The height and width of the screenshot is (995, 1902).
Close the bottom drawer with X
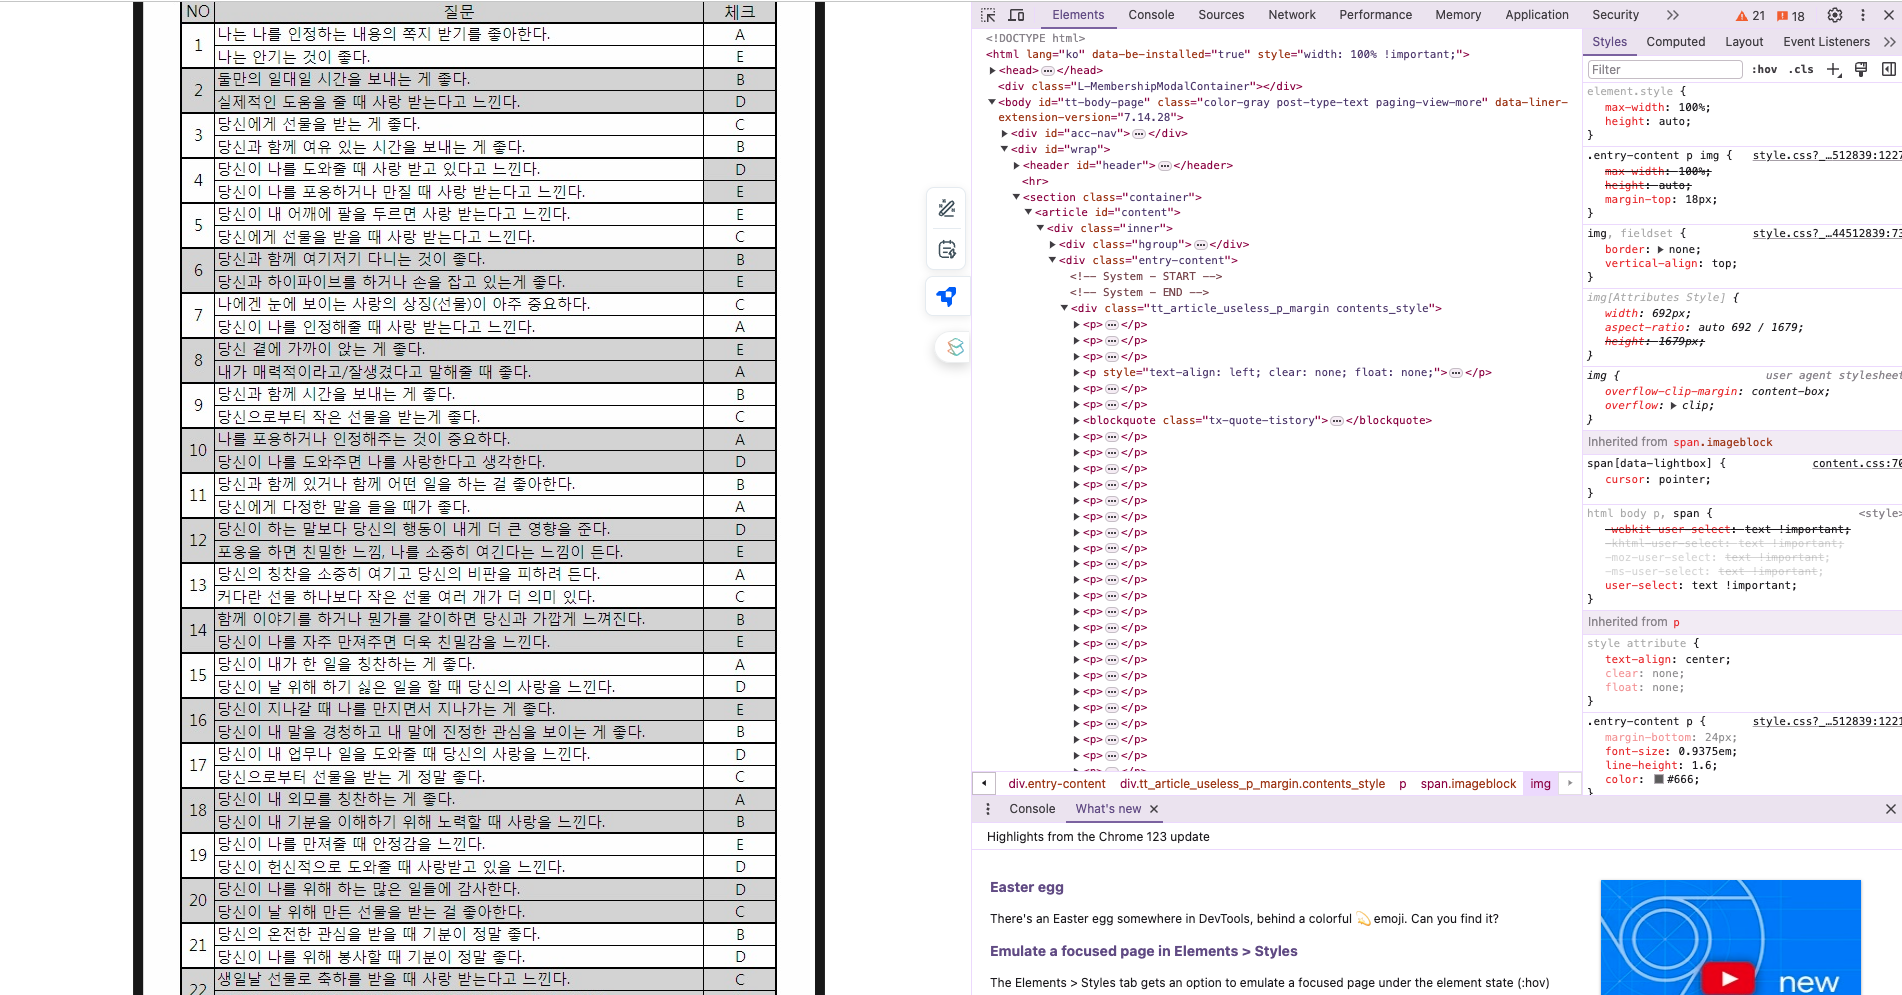coord(1890,809)
